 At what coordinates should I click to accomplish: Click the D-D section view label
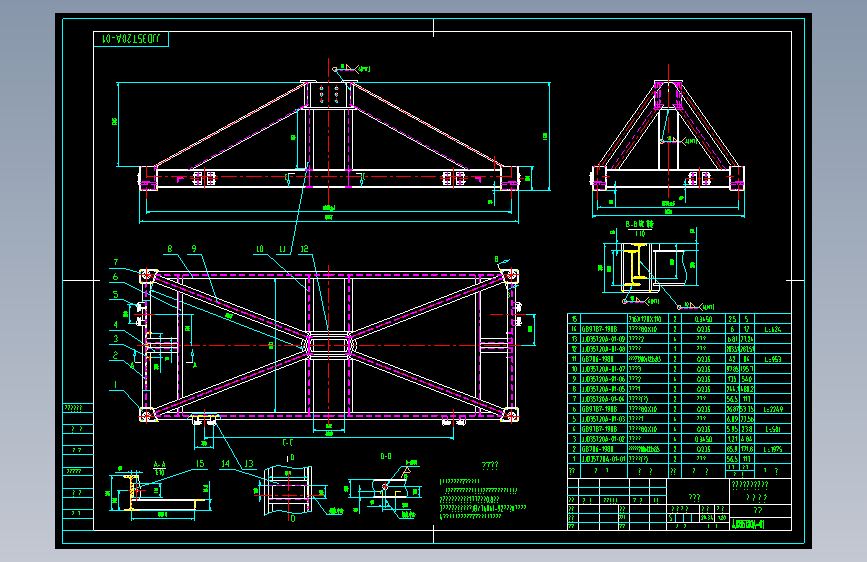386,456
